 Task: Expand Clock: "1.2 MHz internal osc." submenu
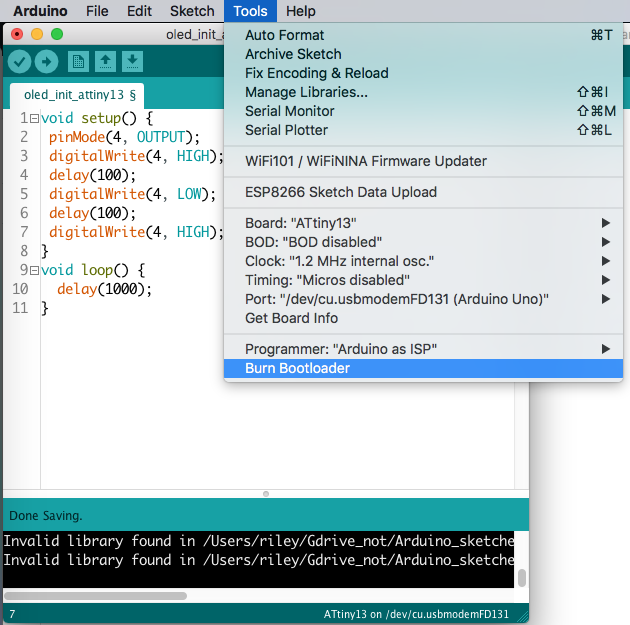pos(423,261)
